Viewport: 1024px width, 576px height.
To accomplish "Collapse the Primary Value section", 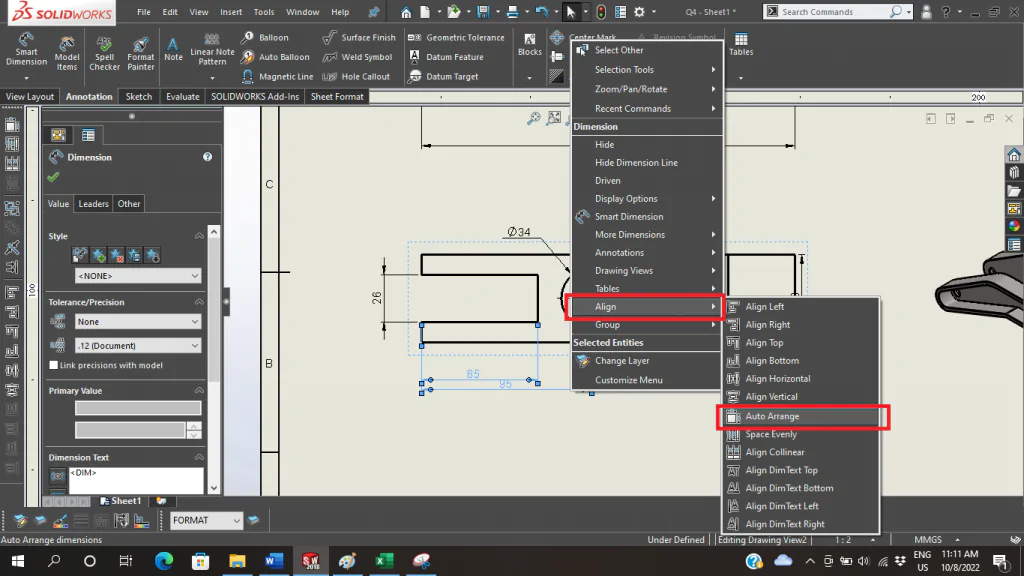I will [x=199, y=391].
